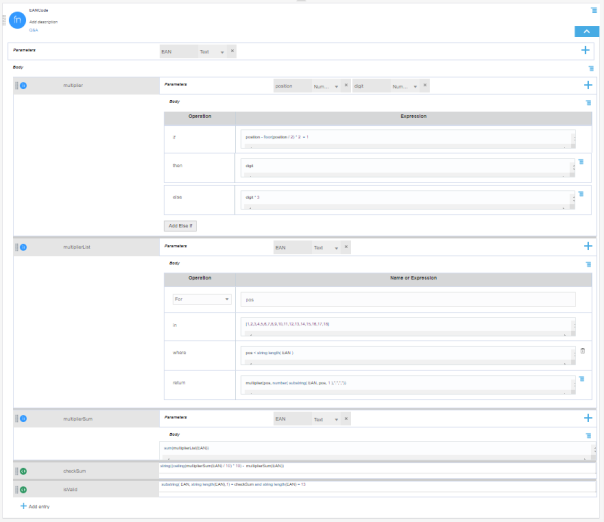This screenshot has height=522, width=604.
Task: Remove the top-level EAN parameter
Action: [232, 51]
